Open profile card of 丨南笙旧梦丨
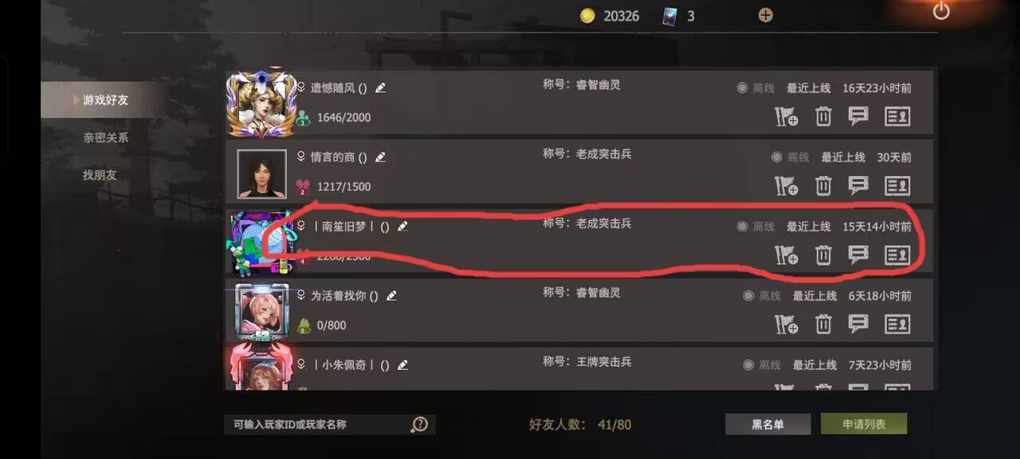 (897, 255)
